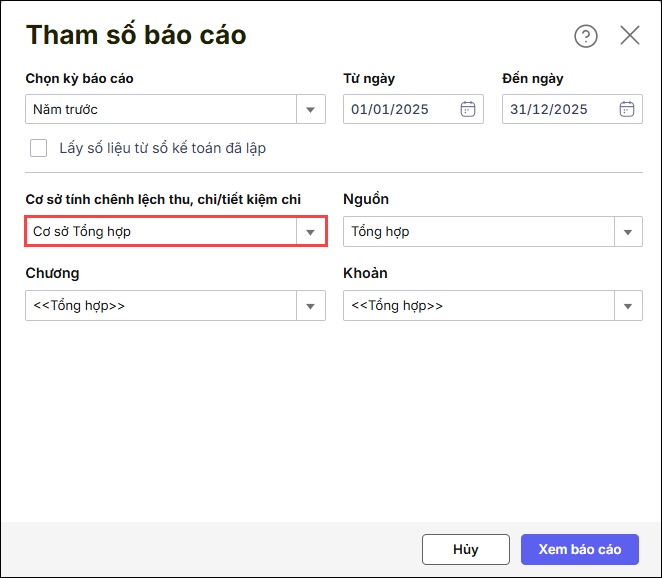Viewport: 662px width, 578px height.
Task: Click the Nguồn Tổng hợp field
Action: 478,232
